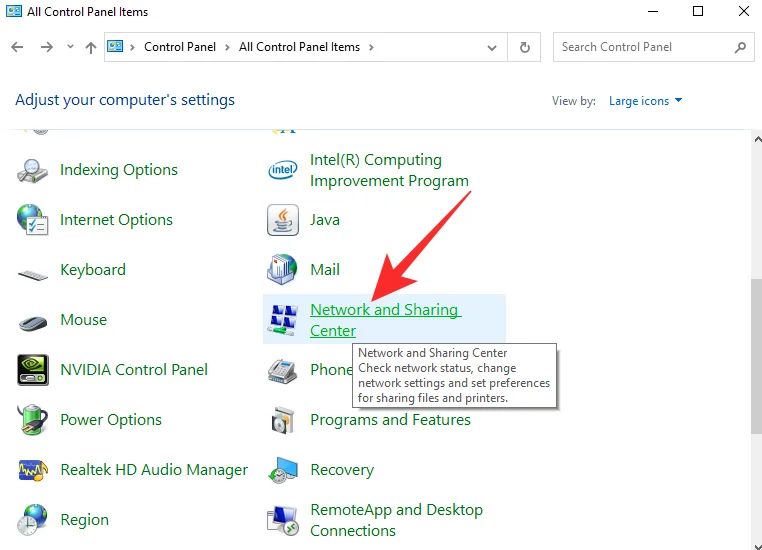Click the RemoteApp and Desktop Connections icon

click(283, 520)
